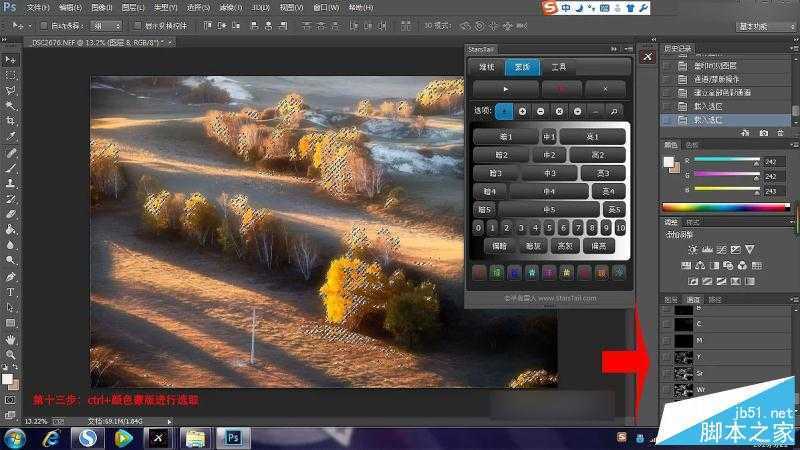Add a Channel Mixer adjustment layer
This screenshot has height=450, width=800.
(x=742, y=265)
